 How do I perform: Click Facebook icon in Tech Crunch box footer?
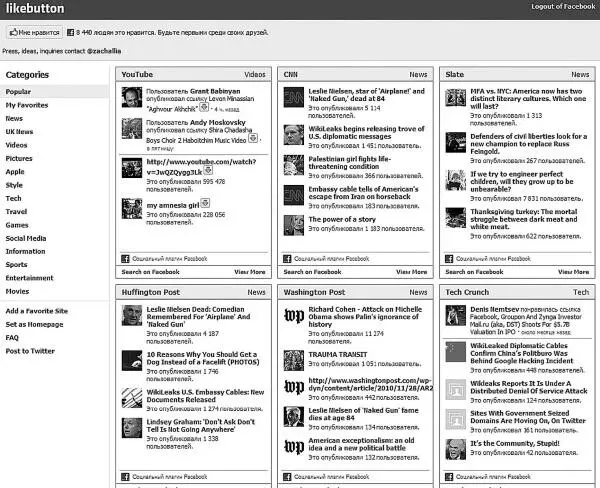click(449, 477)
